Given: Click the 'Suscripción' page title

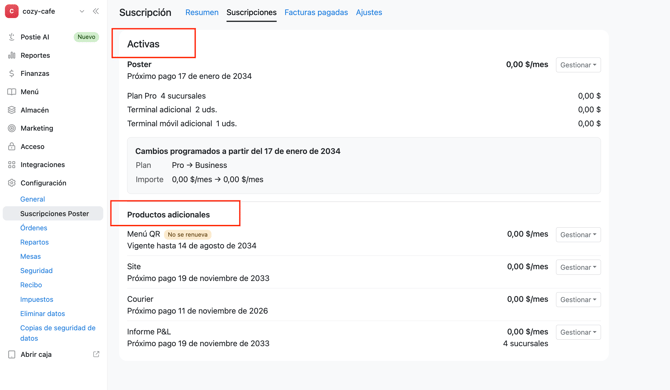Looking at the screenshot, I should click(145, 12).
